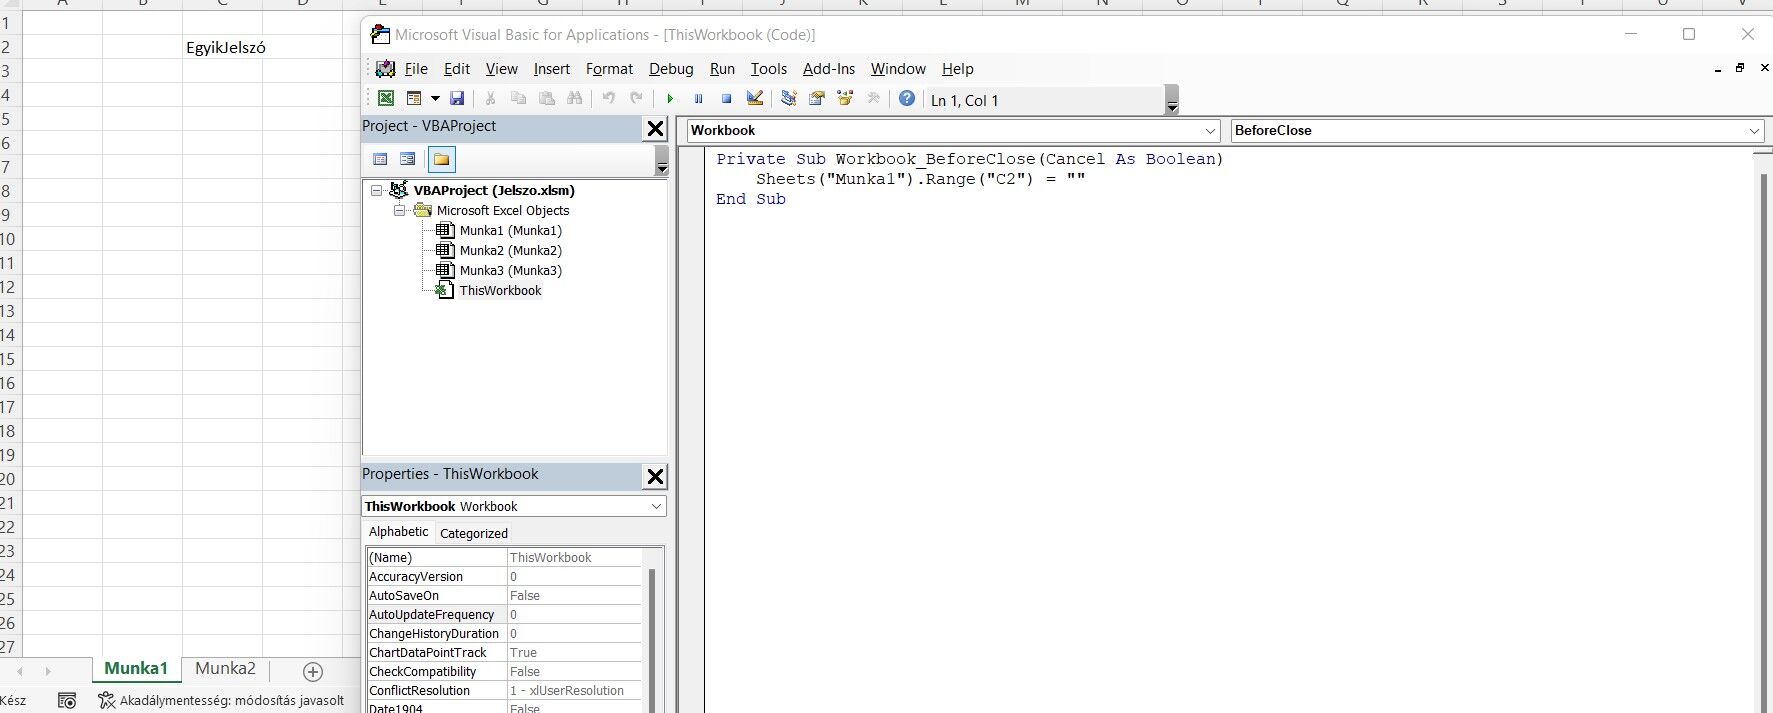
Task: Click the ChartDataPointTrack property row
Action: pyautogui.click(x=504, y=652)
